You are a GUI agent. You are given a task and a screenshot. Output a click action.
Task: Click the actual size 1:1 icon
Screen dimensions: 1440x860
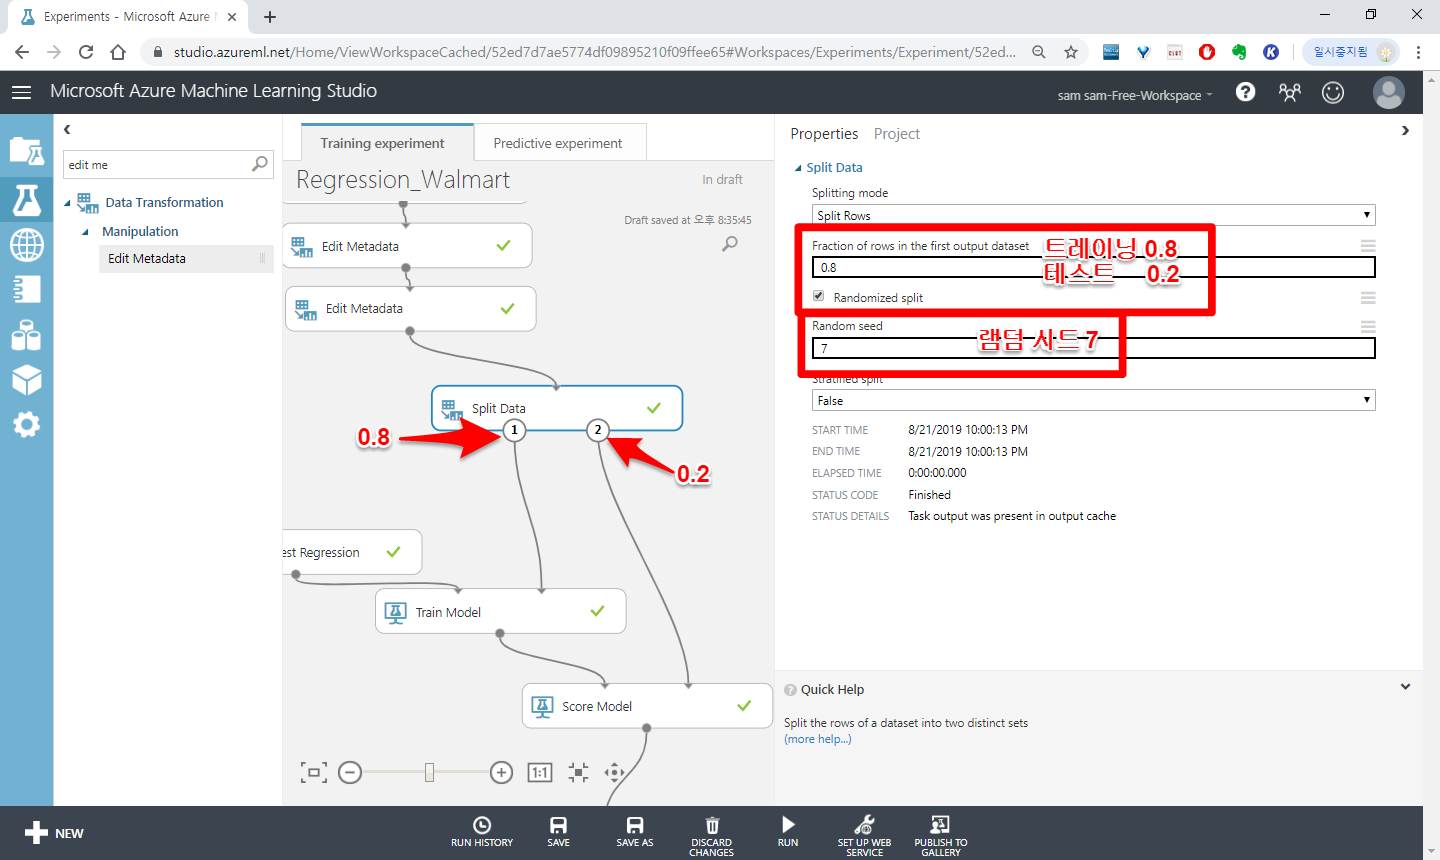pos(540,772)
